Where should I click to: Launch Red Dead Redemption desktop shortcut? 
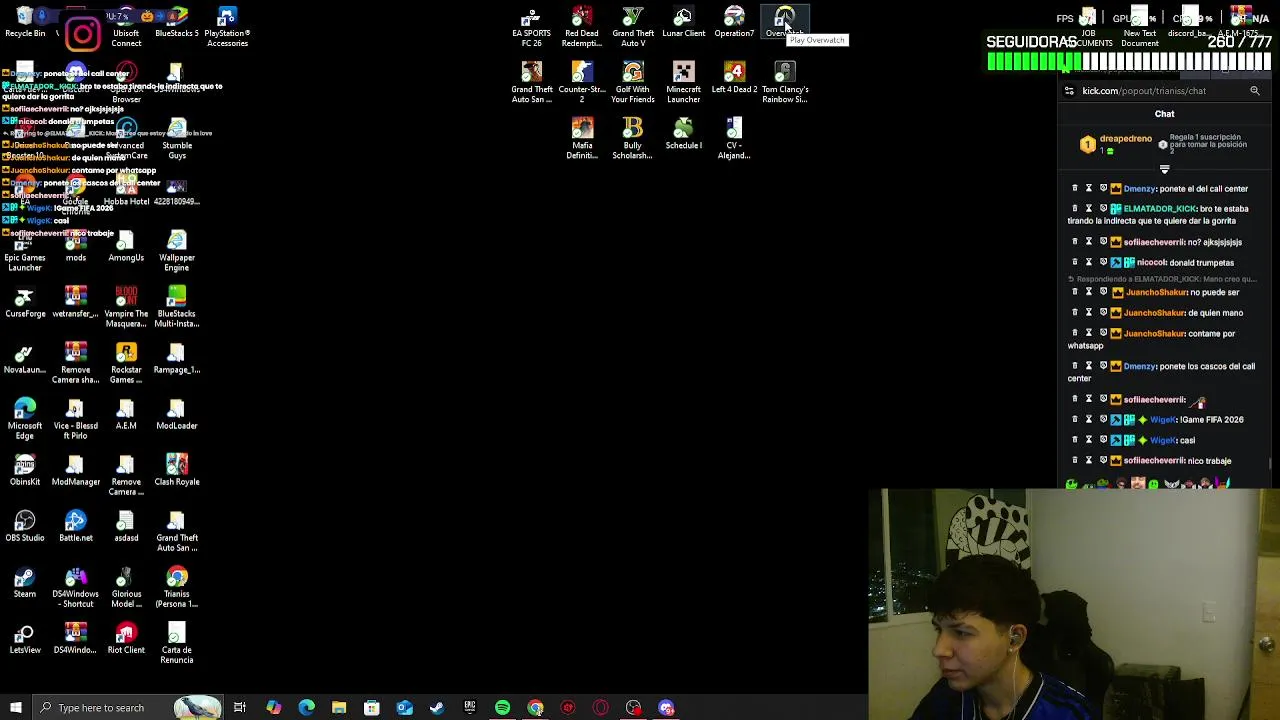(x=582, y=26)
